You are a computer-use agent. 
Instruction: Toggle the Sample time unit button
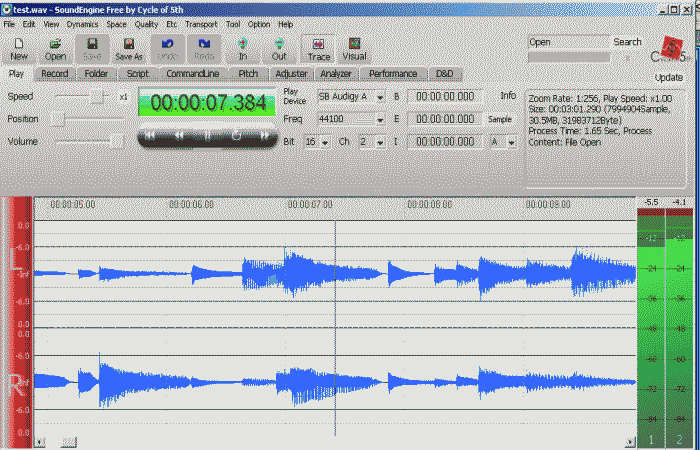(500, 119)
